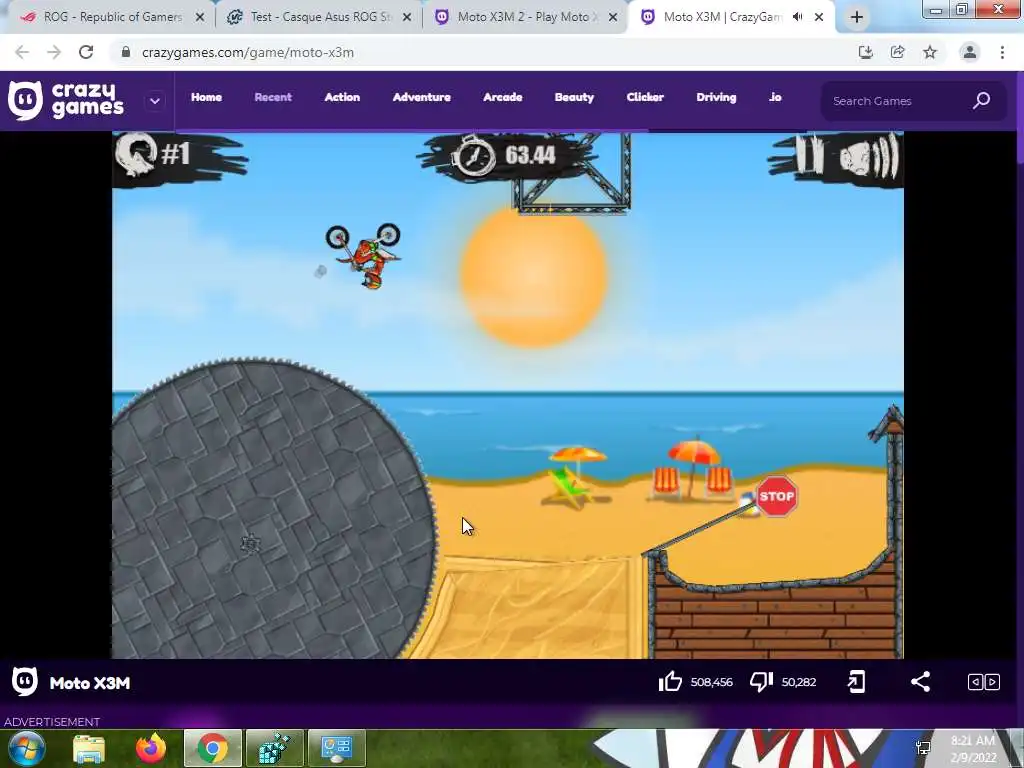
Task: Click the install app icon in address bar
Action: 866,52
